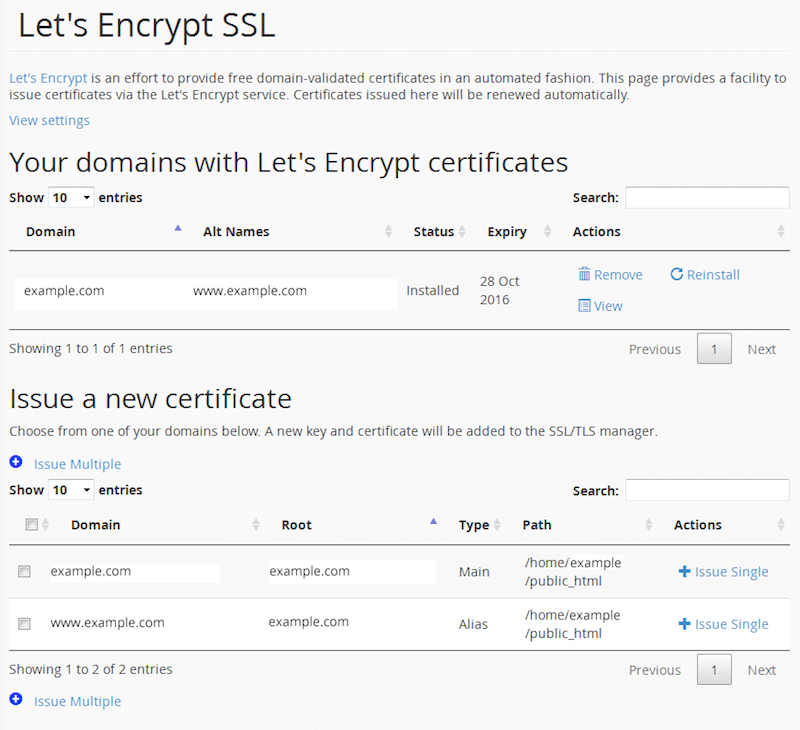Open the entries dropdown in certificates table
The height and width of the screenshot is (730, 800).
(x=71, y=198)
